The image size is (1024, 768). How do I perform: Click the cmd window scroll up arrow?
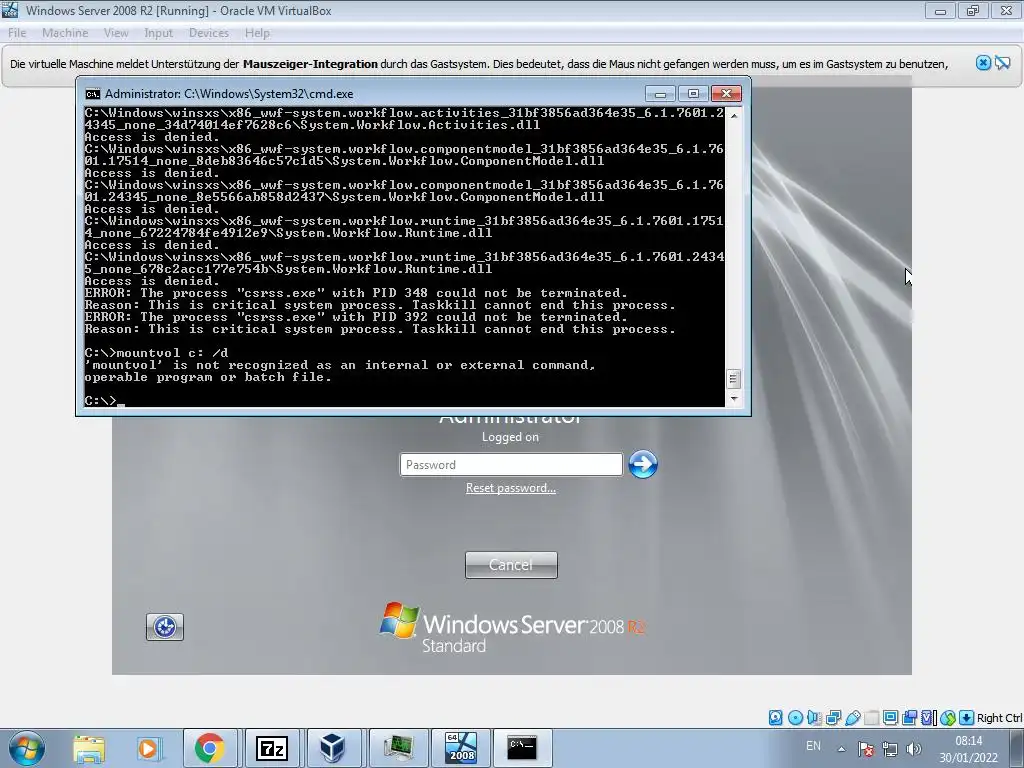[x=734, y=115]
